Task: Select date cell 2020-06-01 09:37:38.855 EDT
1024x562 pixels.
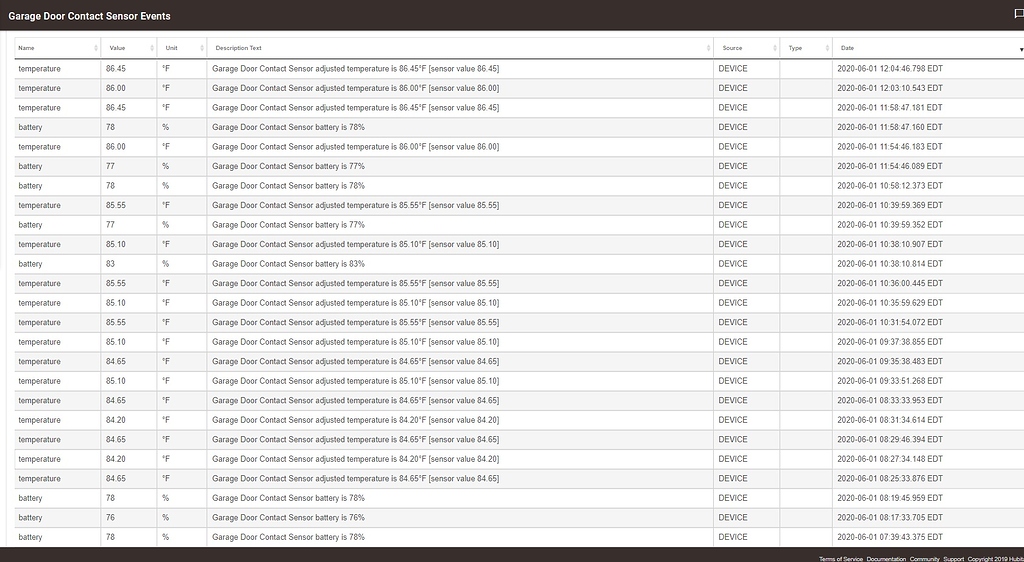Action: (x=889, y=341)
